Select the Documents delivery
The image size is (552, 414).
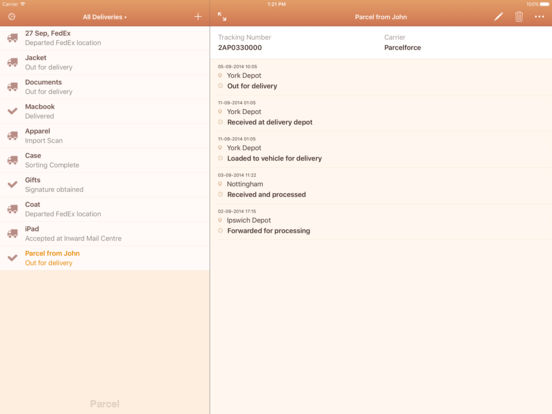tap(105, 87)
